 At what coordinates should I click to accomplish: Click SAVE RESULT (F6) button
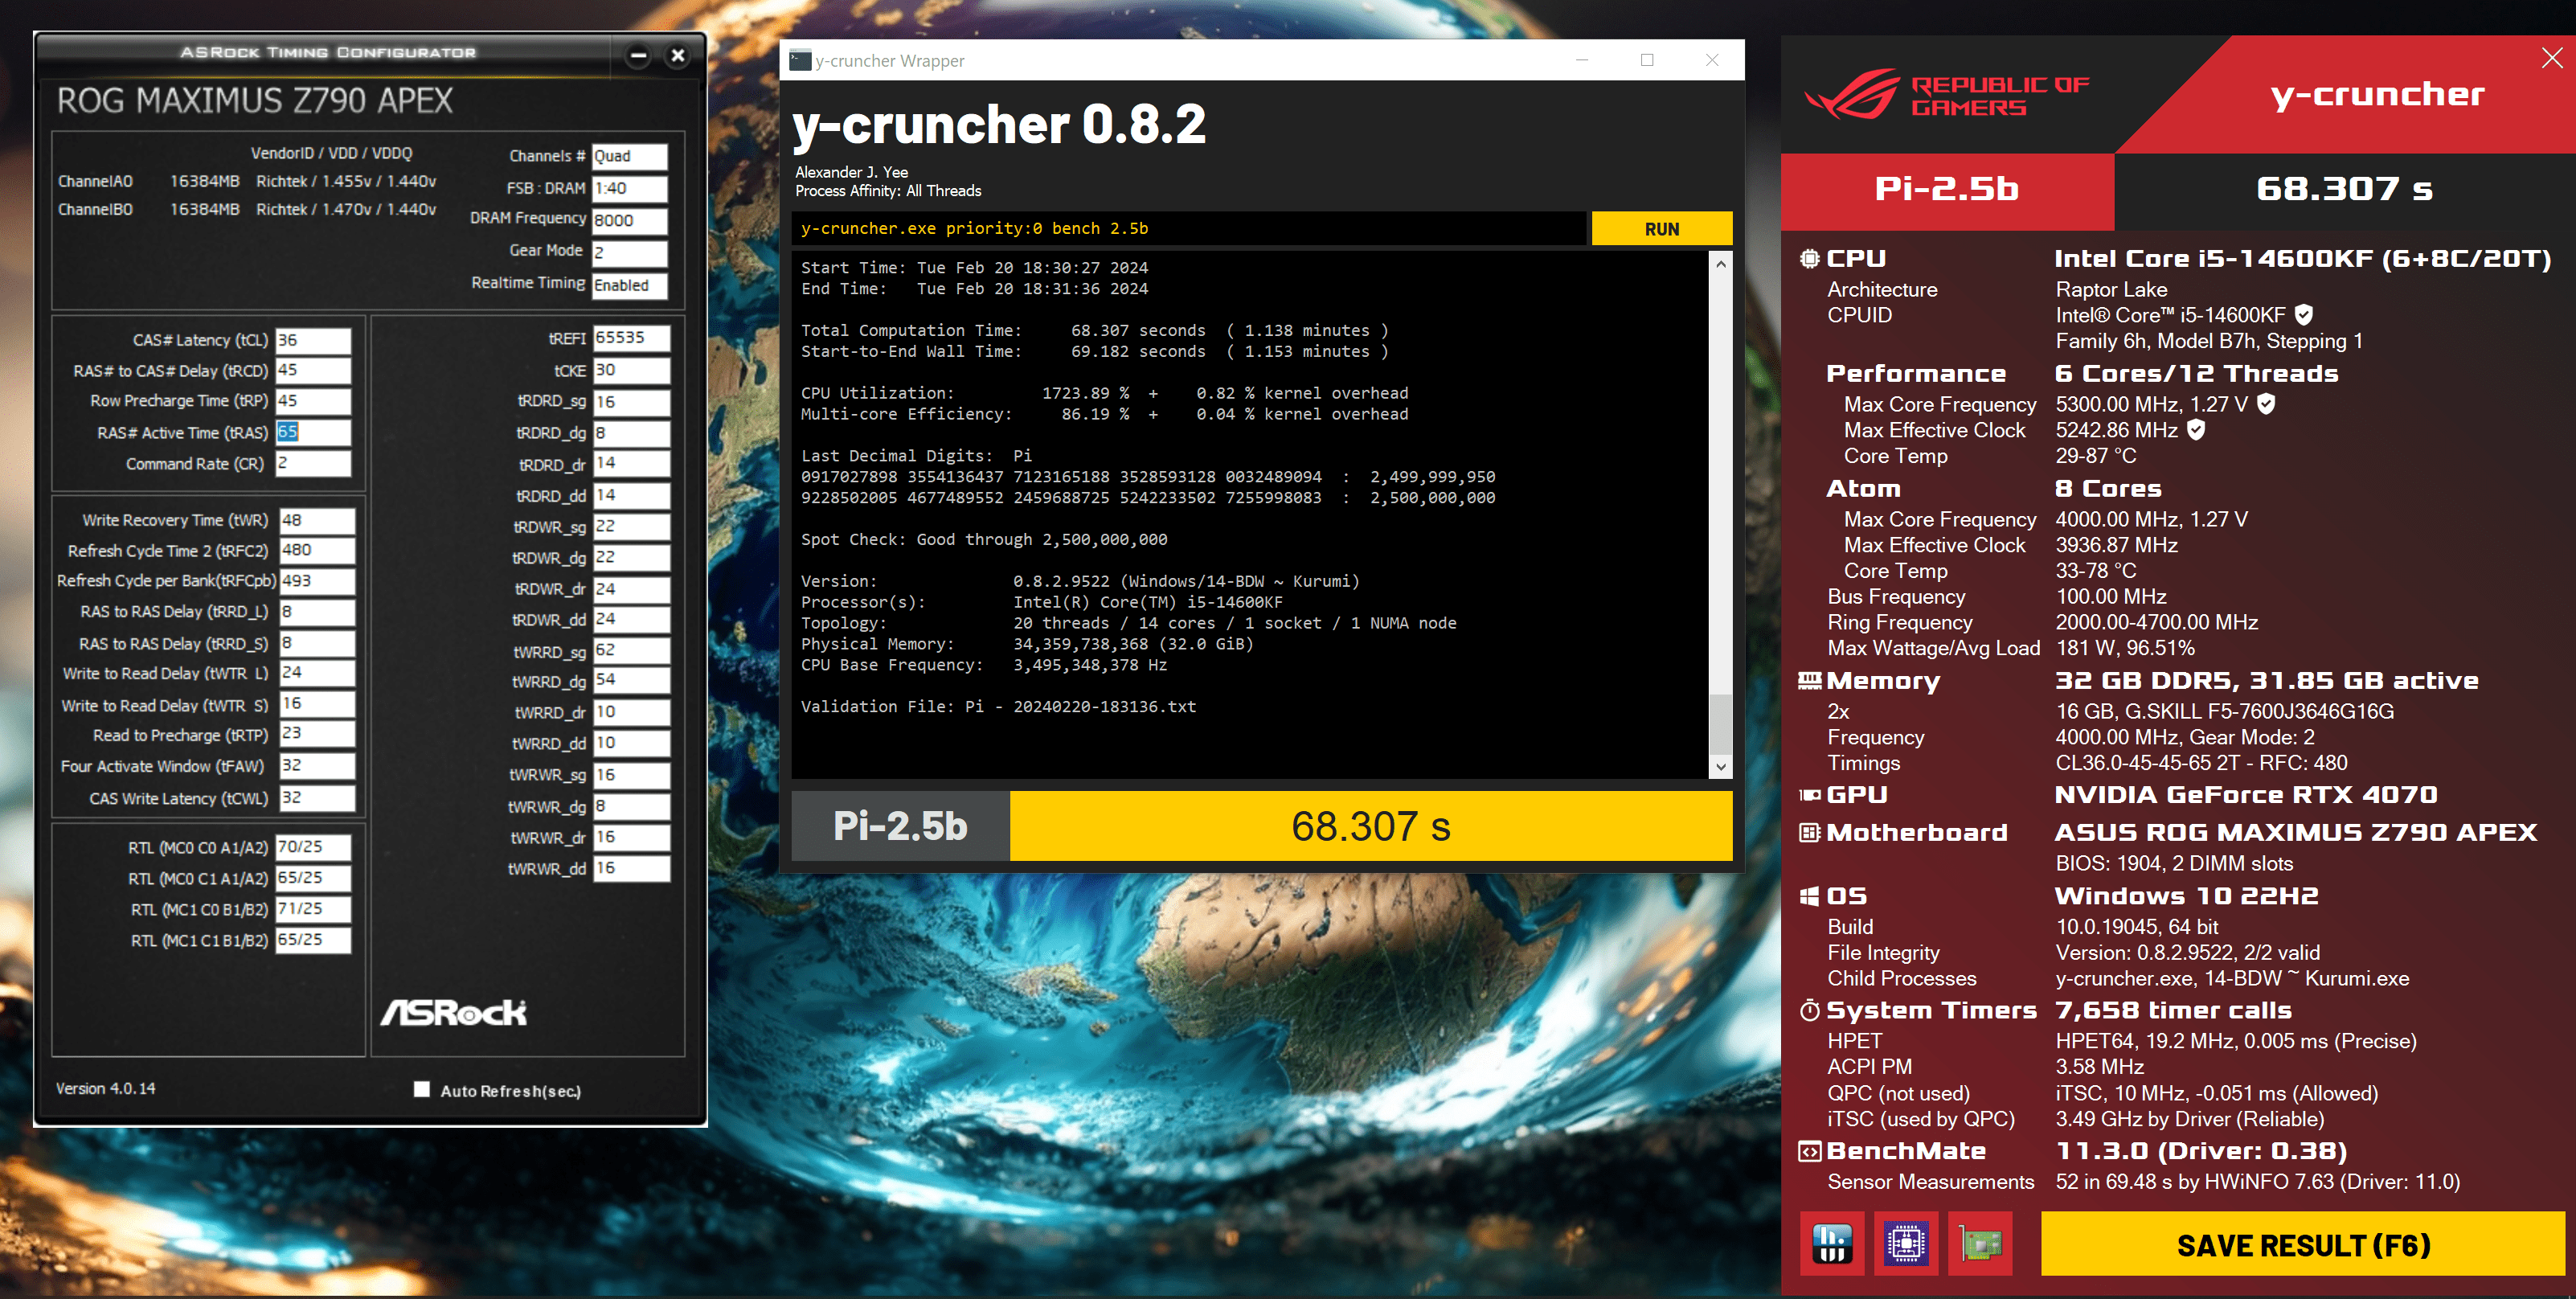(2302, 1245)
